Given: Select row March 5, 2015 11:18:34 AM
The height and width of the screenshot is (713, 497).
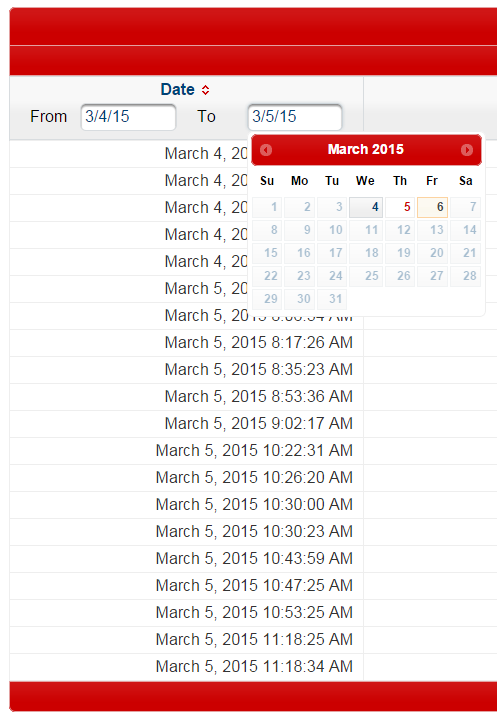Looking at the screenshot, I should coord(254,667).
